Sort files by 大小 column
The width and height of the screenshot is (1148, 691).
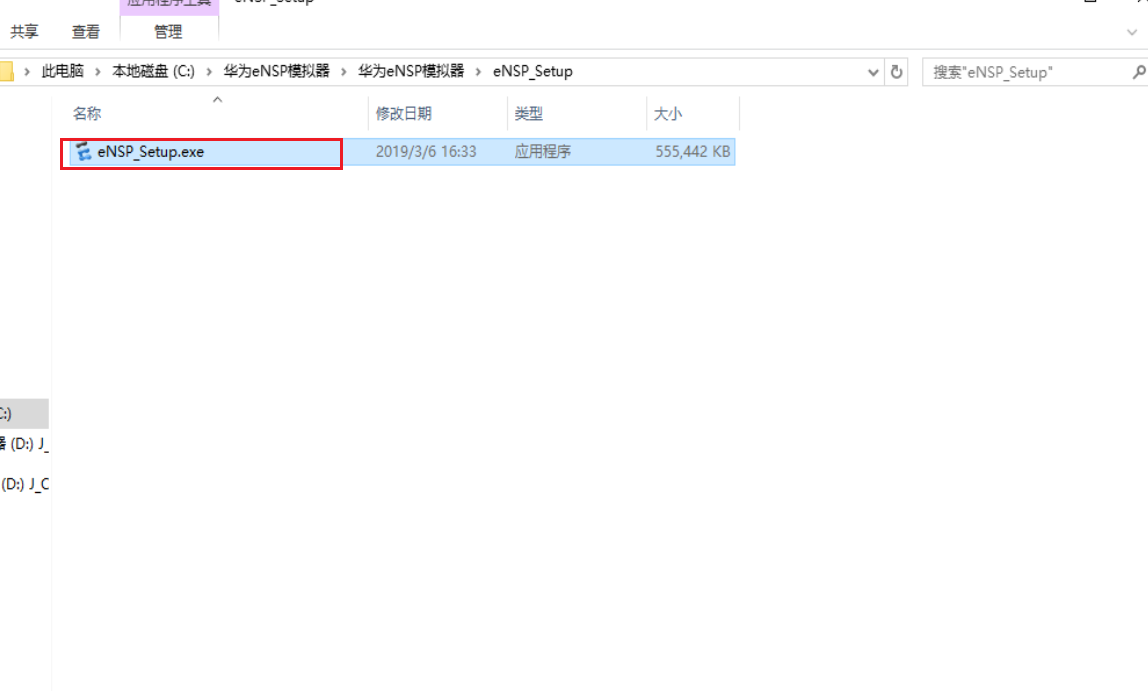(x=668, y=113)
